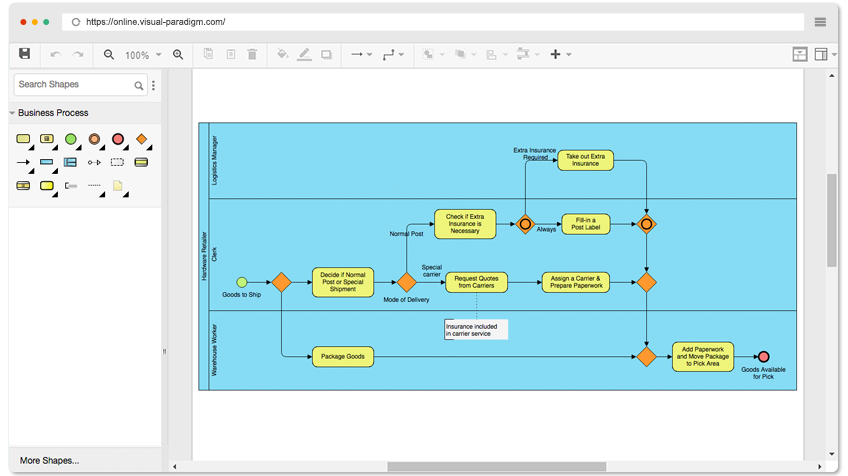Select the Fill-in a Post Label task
848x476 pixels.
(x=586, y=224)
